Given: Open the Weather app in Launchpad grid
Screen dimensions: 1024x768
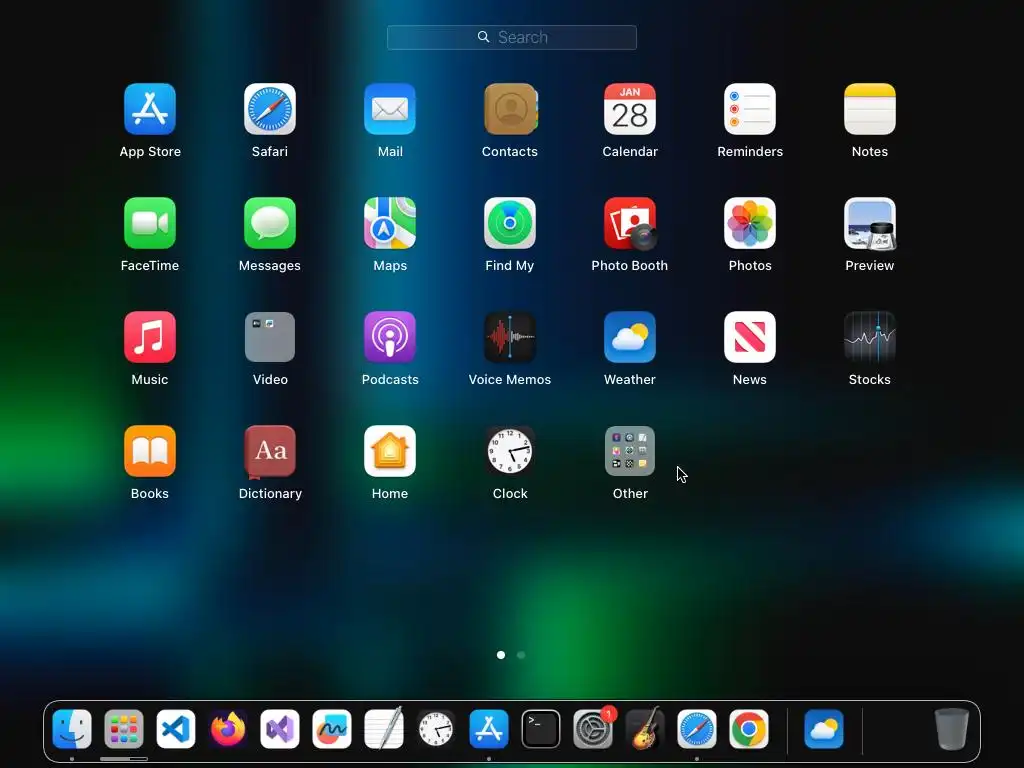Looking at the screenshot, I should click(x=630, y=337).
